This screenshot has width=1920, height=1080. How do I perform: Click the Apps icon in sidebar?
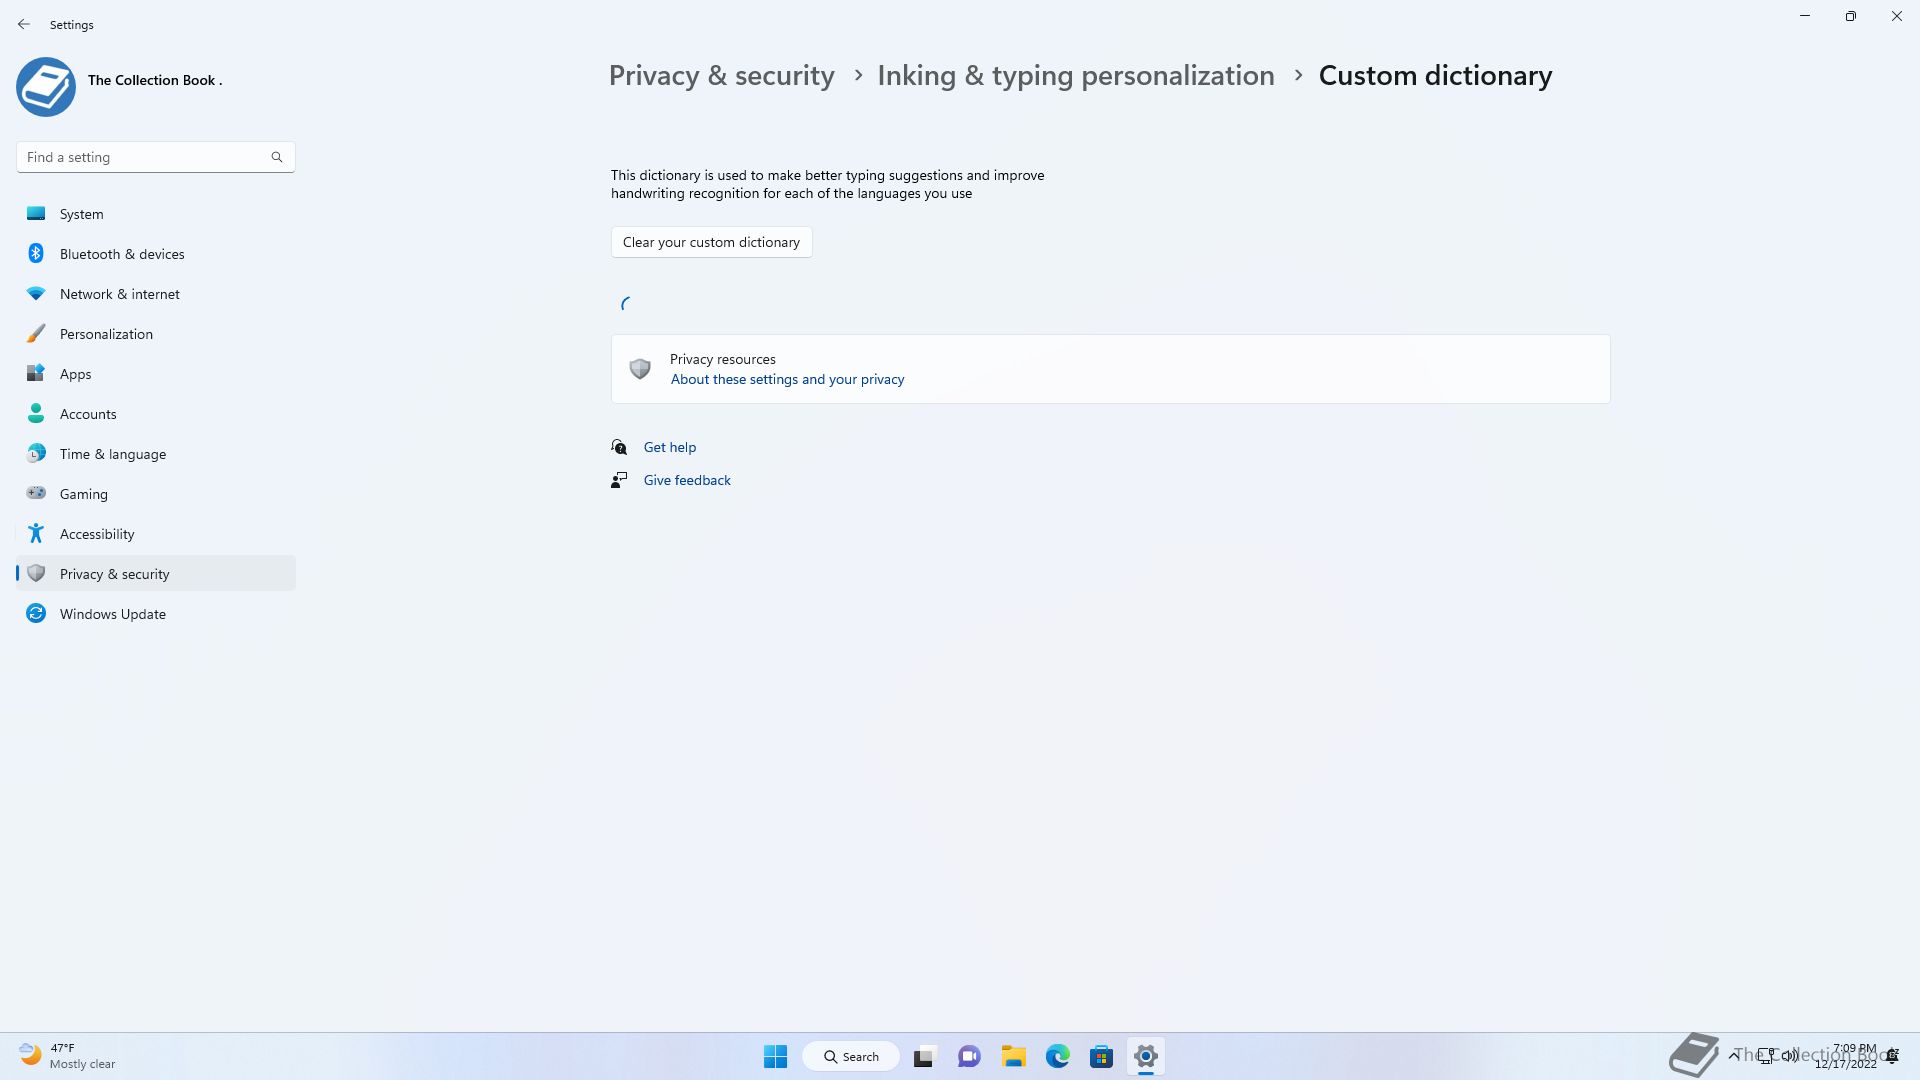coord(36,373)
